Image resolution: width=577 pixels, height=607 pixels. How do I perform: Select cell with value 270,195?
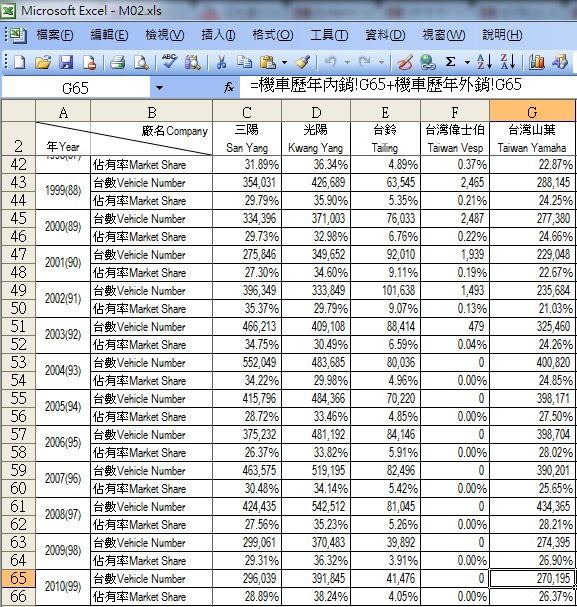click(532, 578)
